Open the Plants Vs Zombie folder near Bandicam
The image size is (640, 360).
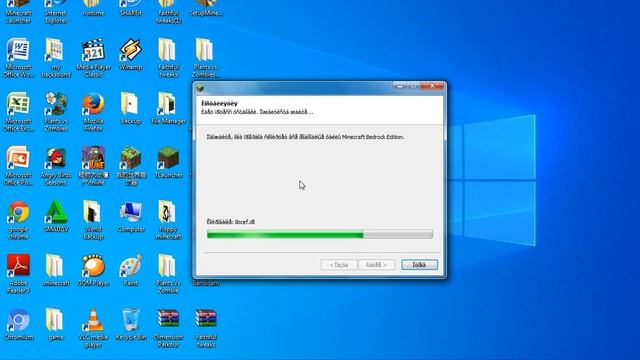tap(168, 273)
